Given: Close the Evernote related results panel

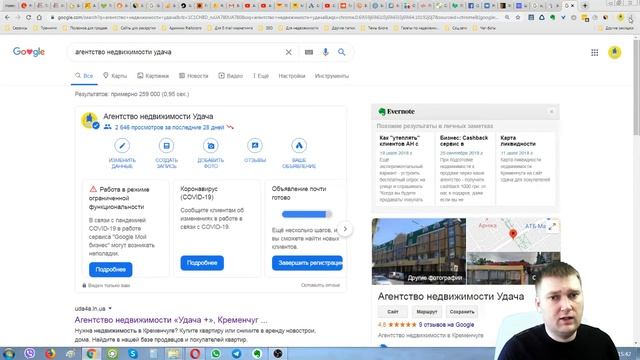Looking at the screenshot, I should (551, 111).
